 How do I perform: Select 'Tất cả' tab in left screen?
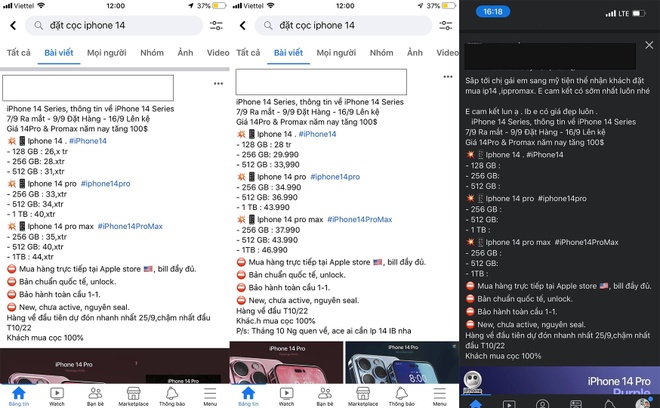(x=19, y=53)
